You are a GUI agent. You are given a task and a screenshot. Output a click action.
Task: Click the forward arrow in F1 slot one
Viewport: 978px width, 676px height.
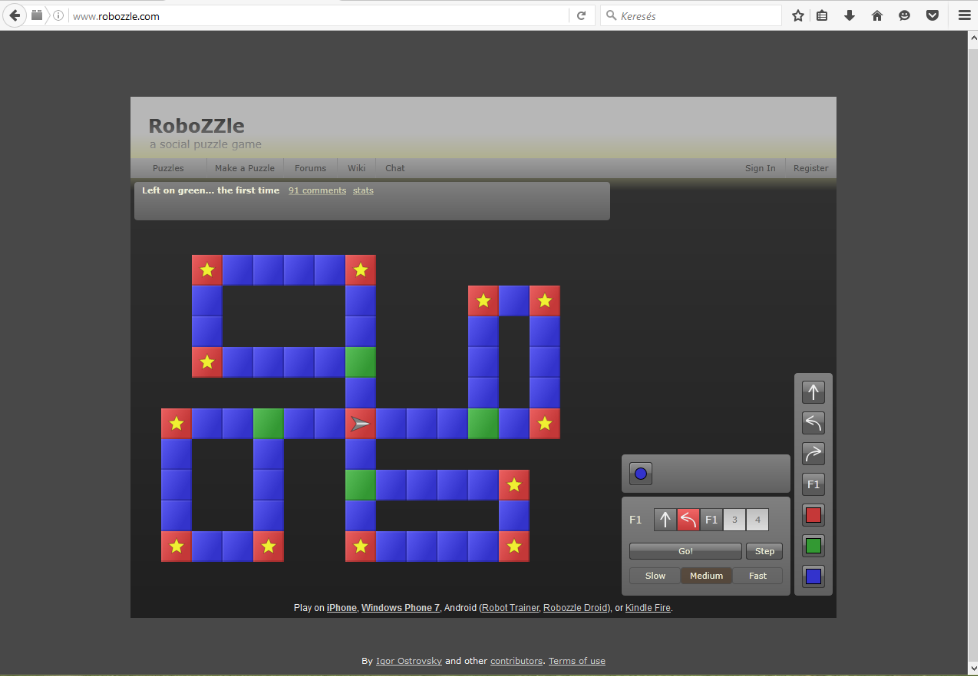point(665,519)
